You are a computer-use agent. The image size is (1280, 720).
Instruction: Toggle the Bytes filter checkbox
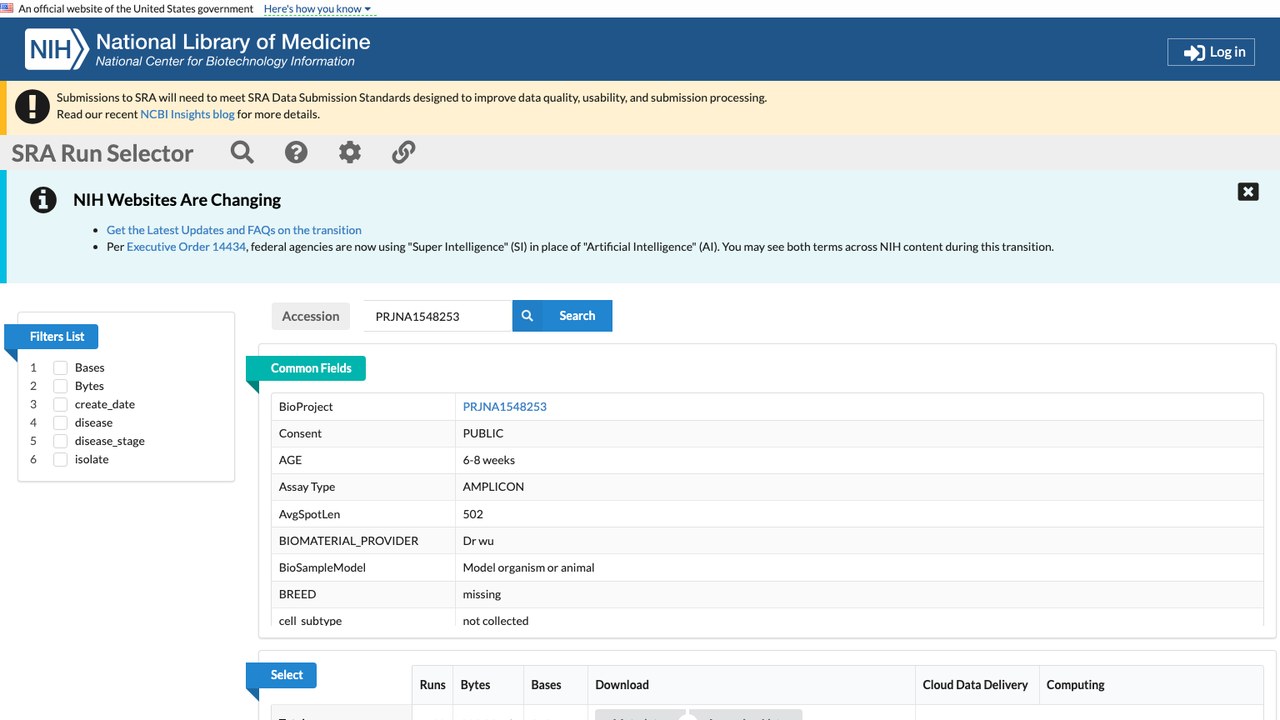point(61,386)
